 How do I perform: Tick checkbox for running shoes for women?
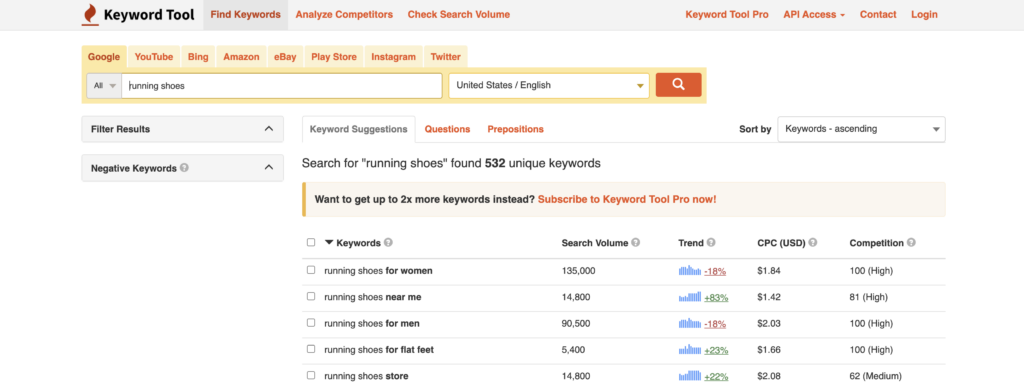click(311, 270)
